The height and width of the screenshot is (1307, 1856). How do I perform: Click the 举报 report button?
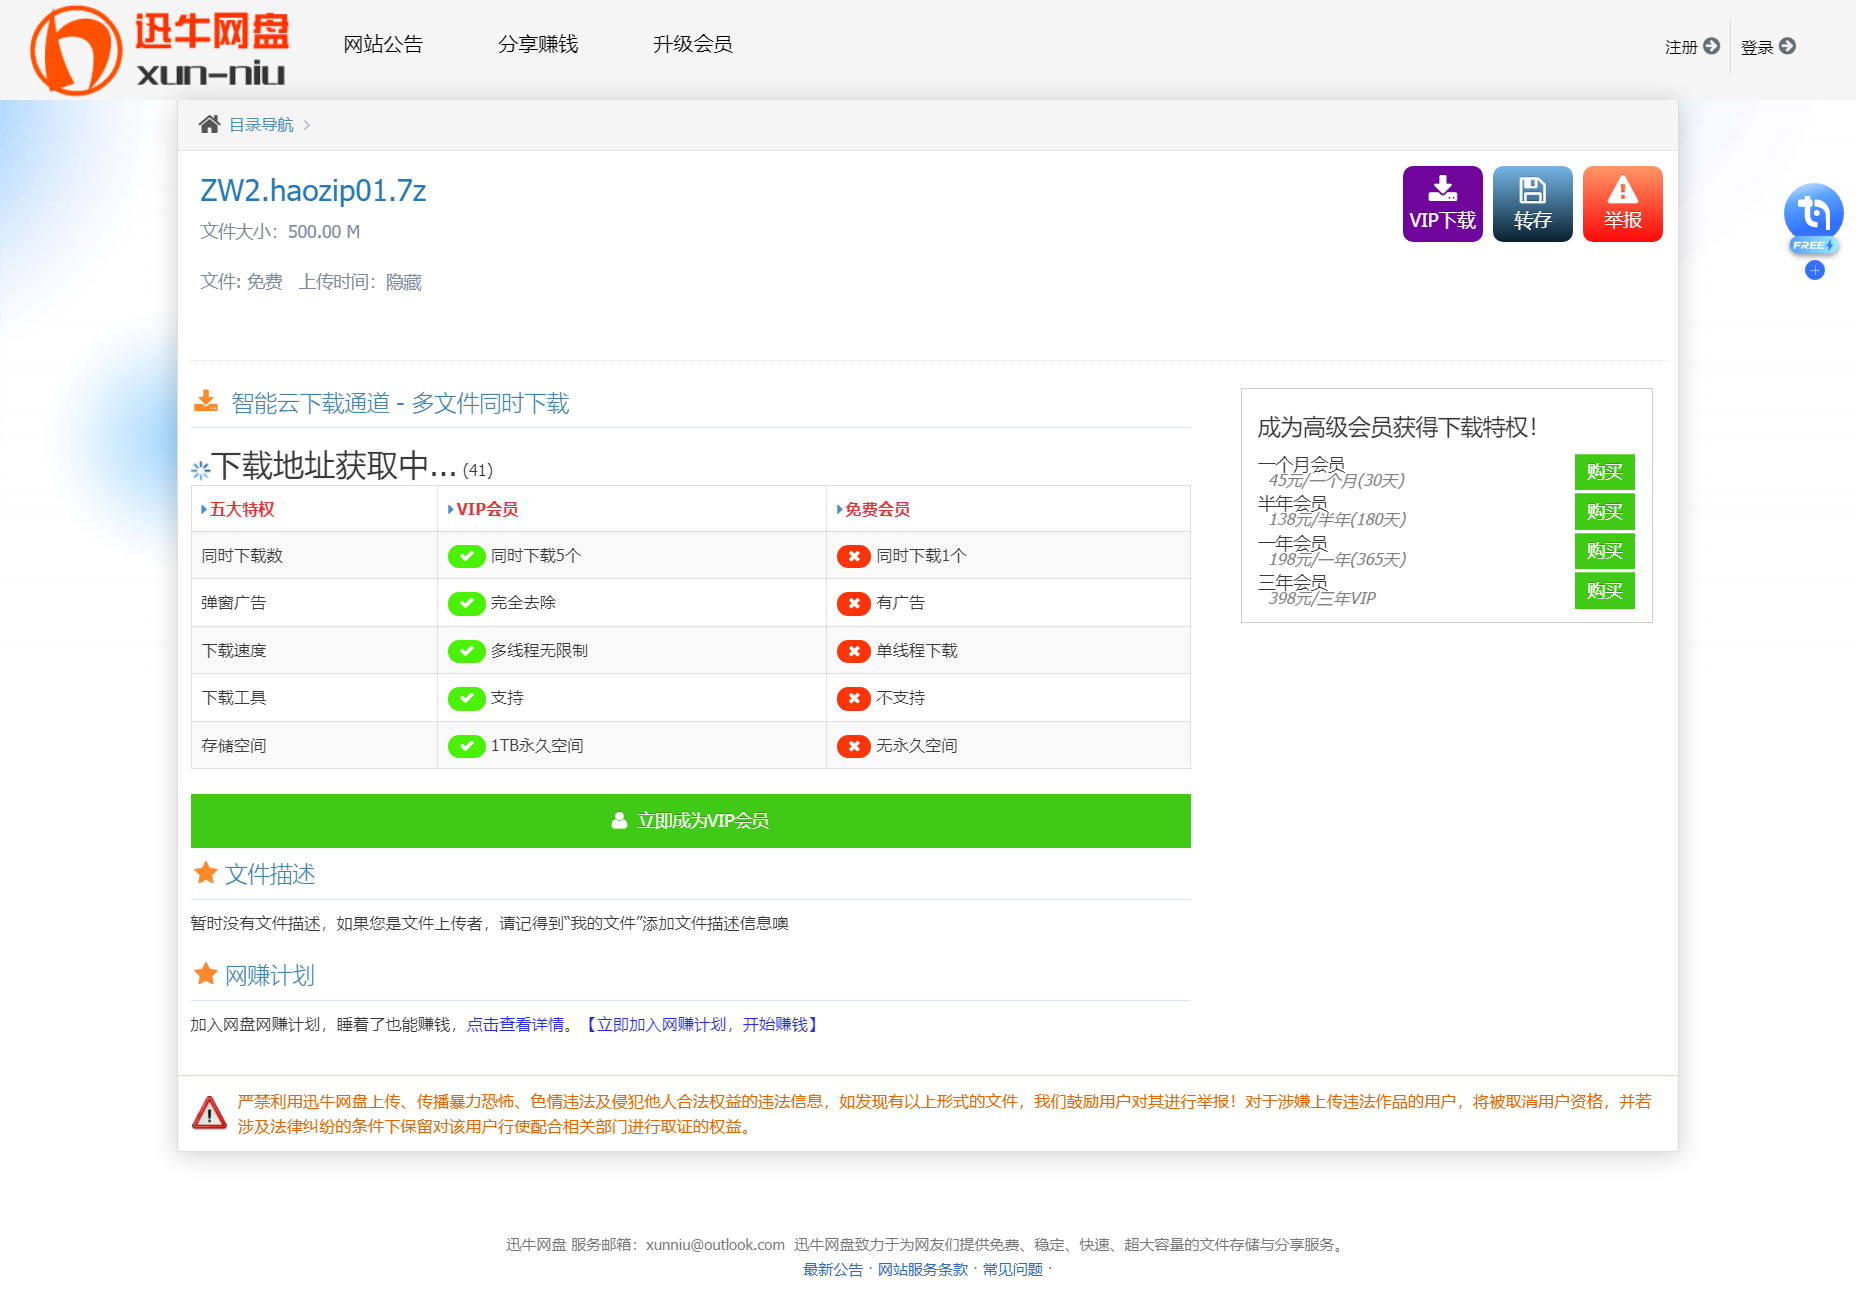coord(1623,204)
